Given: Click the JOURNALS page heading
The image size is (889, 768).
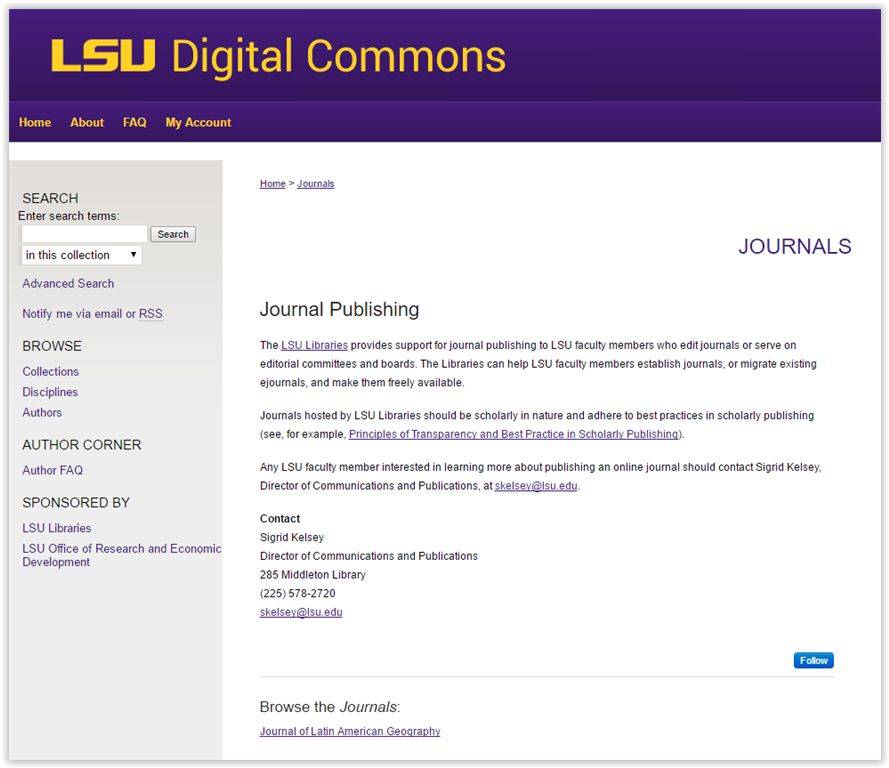Looking at the screenshot, I should [x=795, y=247].
